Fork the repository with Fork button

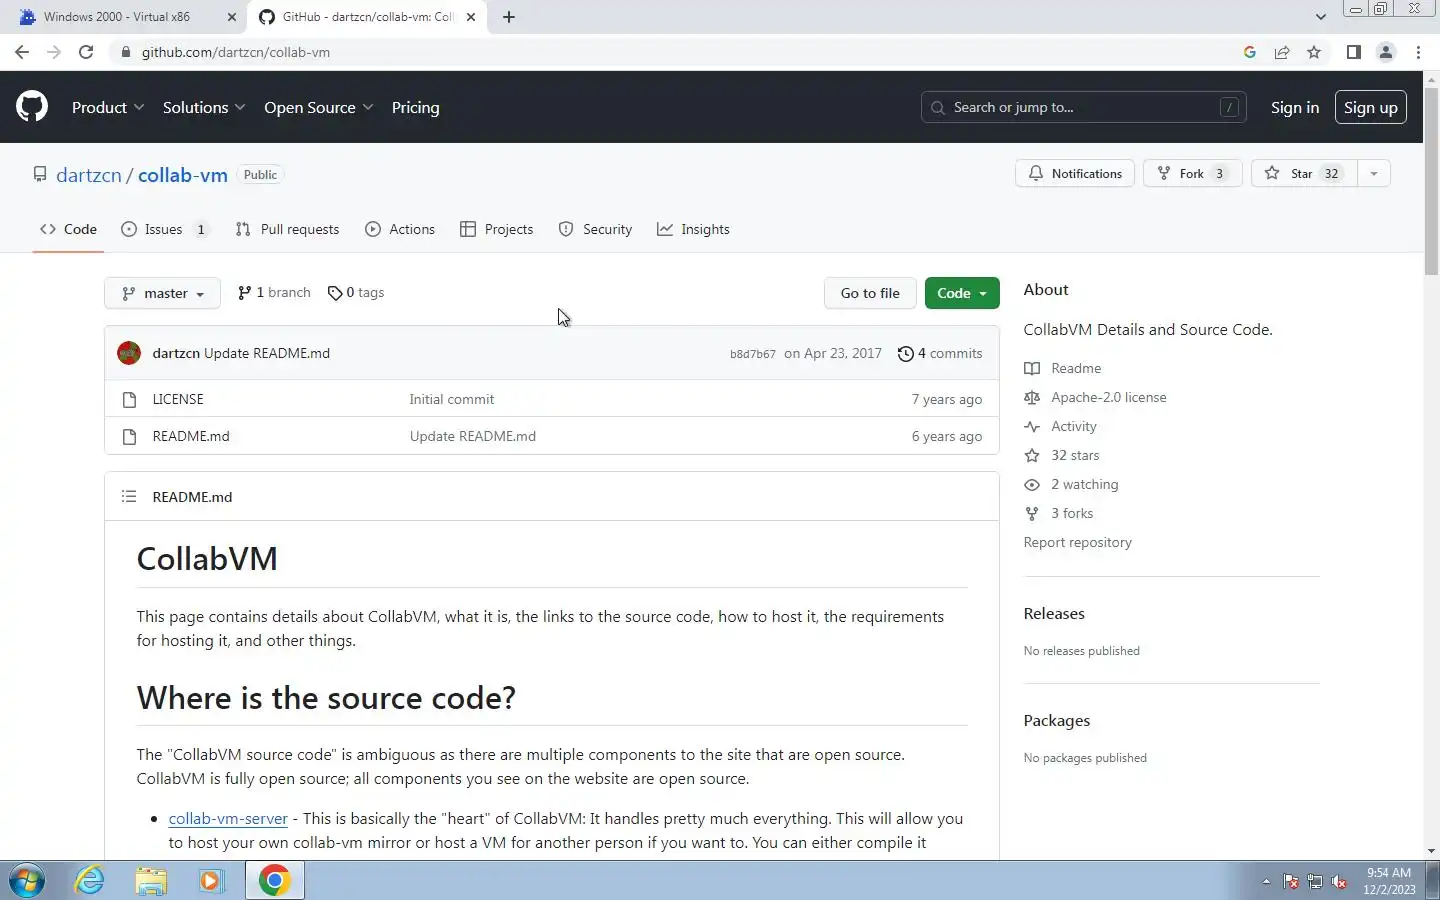coord(1192,173)
